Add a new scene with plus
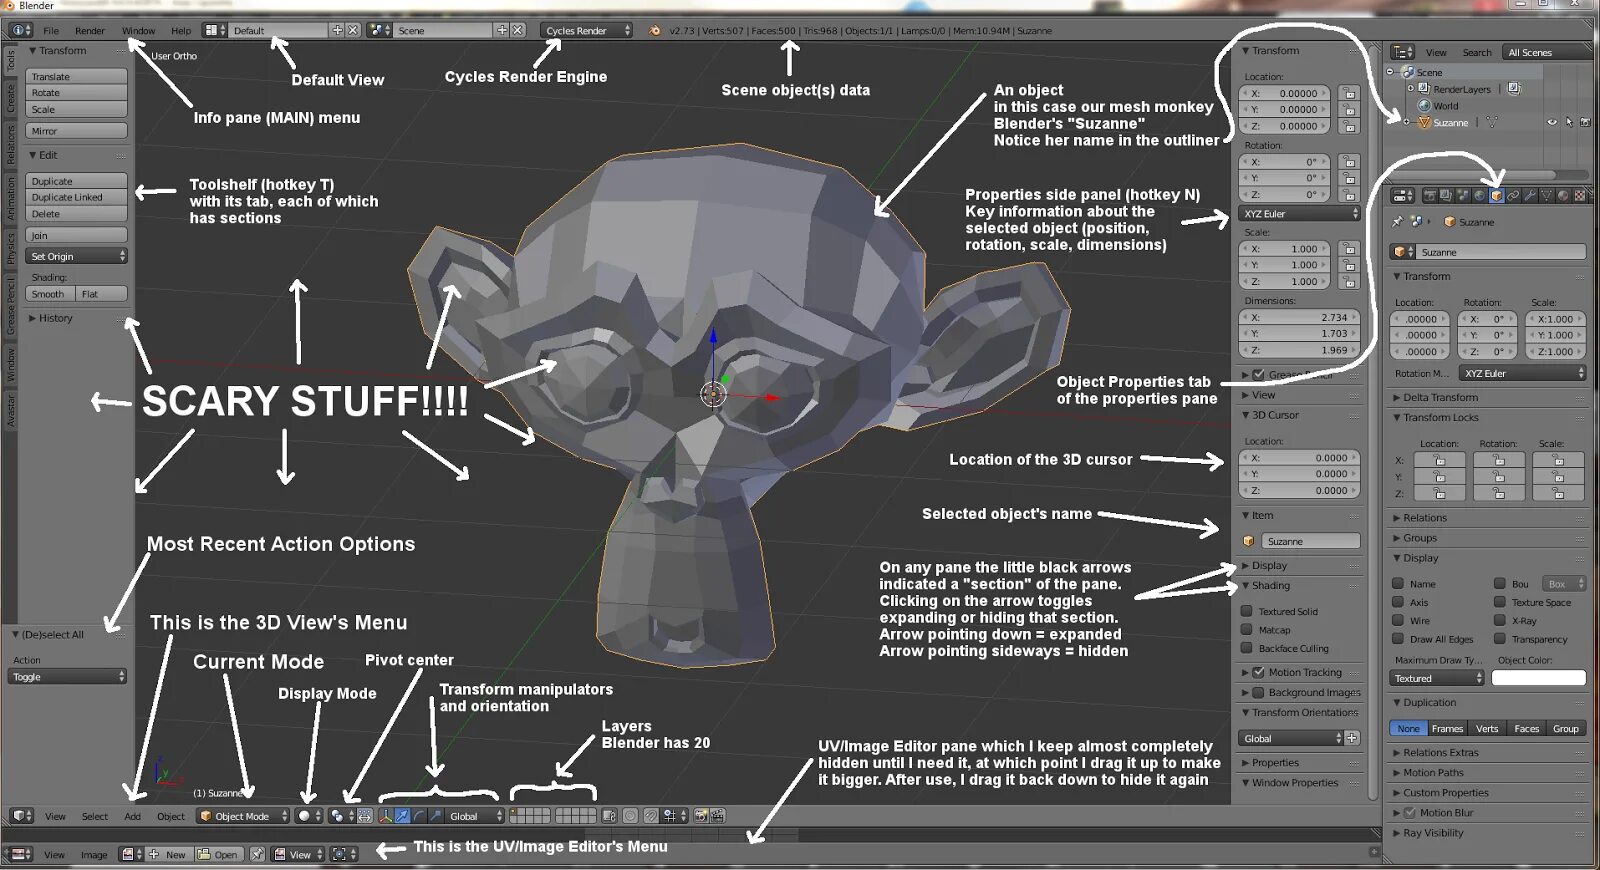 (502, 30)
